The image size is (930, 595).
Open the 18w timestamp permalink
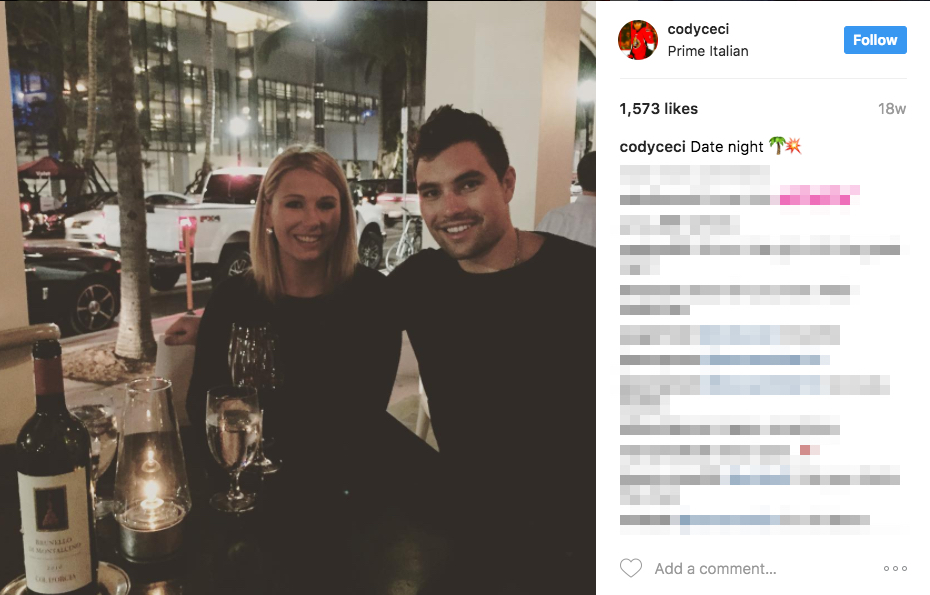(891, 109)
